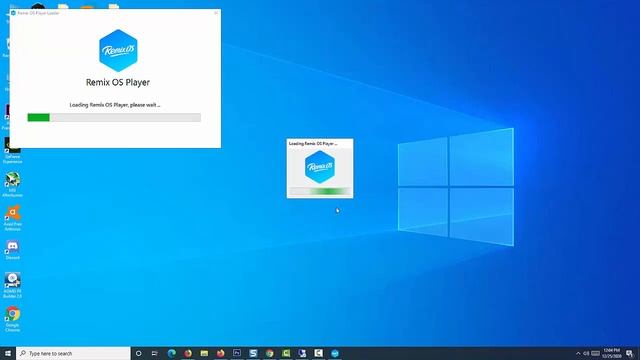The width and height of the screenshot is (640, 360).
Task: Open File Explorer from the taskbar
Action: [204, 353]
